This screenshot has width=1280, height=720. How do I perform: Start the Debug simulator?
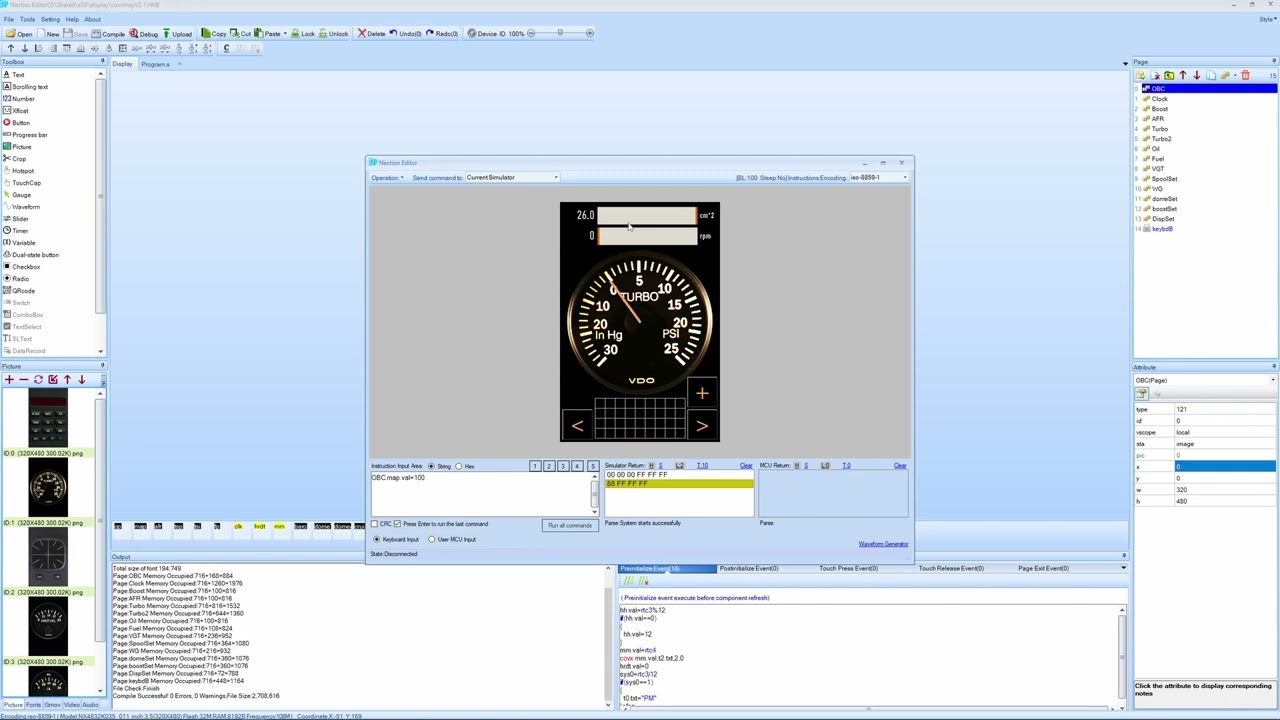click(143, 34)
